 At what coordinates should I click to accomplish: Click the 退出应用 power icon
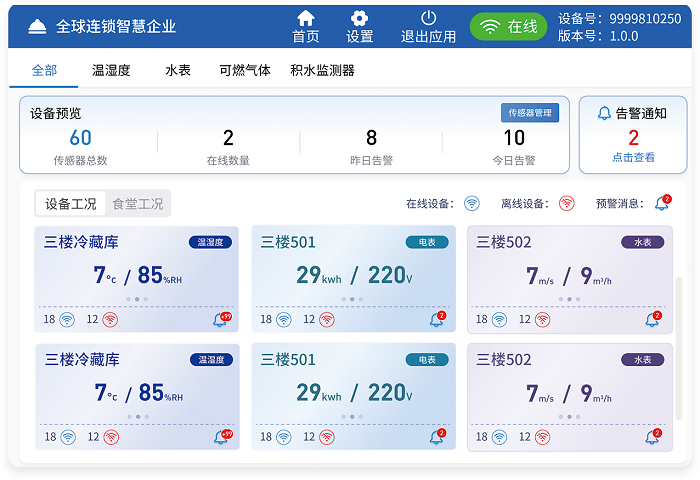[x=428, y=18]
